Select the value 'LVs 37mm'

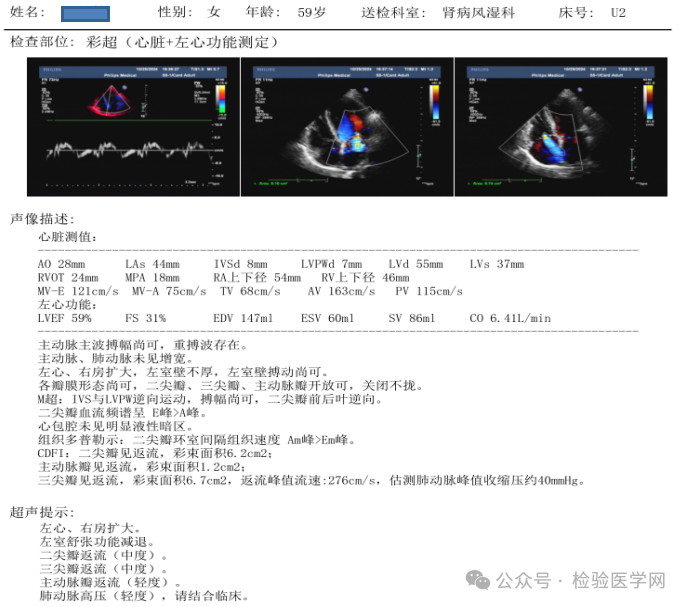click(496, 264)
